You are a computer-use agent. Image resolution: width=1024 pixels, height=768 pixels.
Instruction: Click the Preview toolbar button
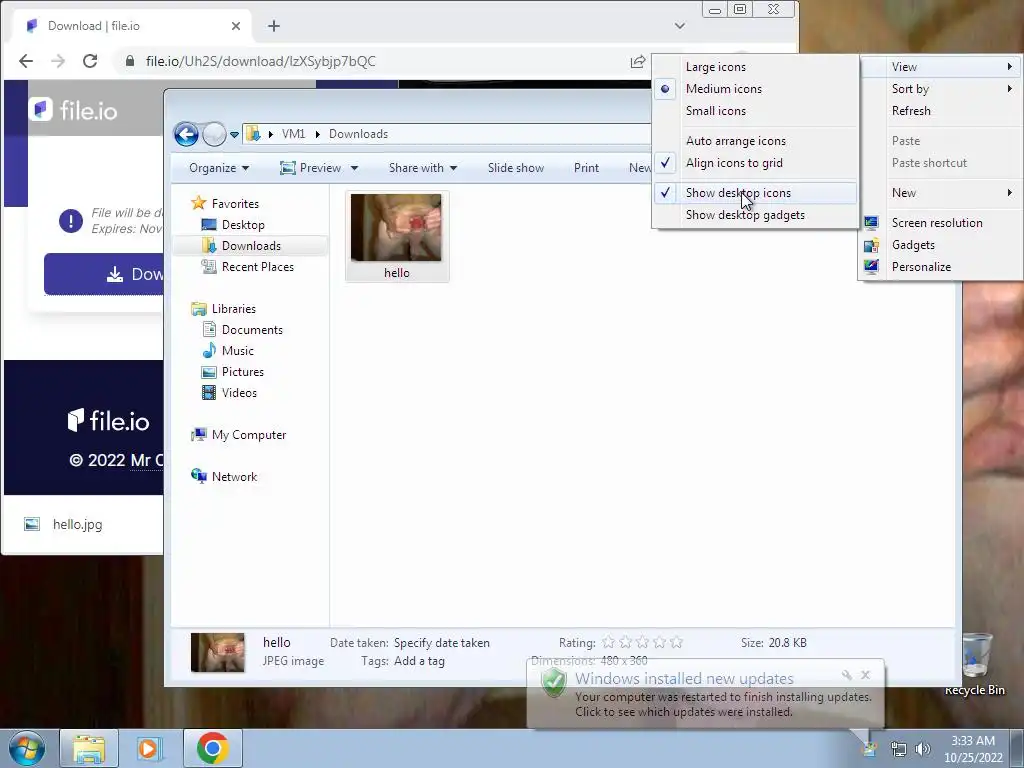pyautogui.click(x=310, y=168)
